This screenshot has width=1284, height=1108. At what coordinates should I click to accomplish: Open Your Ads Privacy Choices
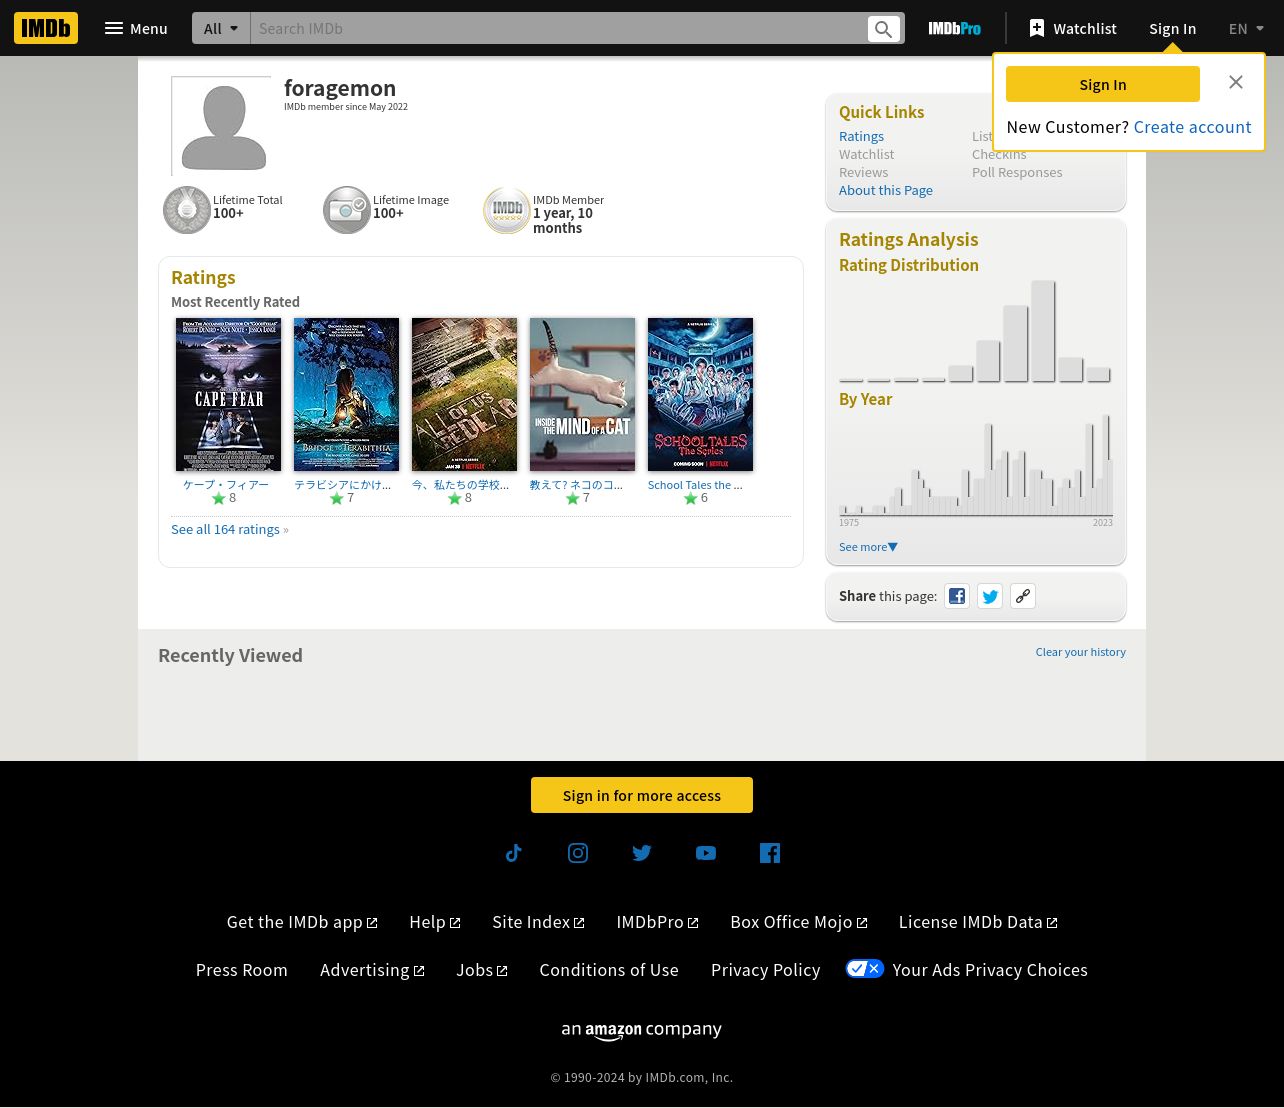[x=990, y=970]
